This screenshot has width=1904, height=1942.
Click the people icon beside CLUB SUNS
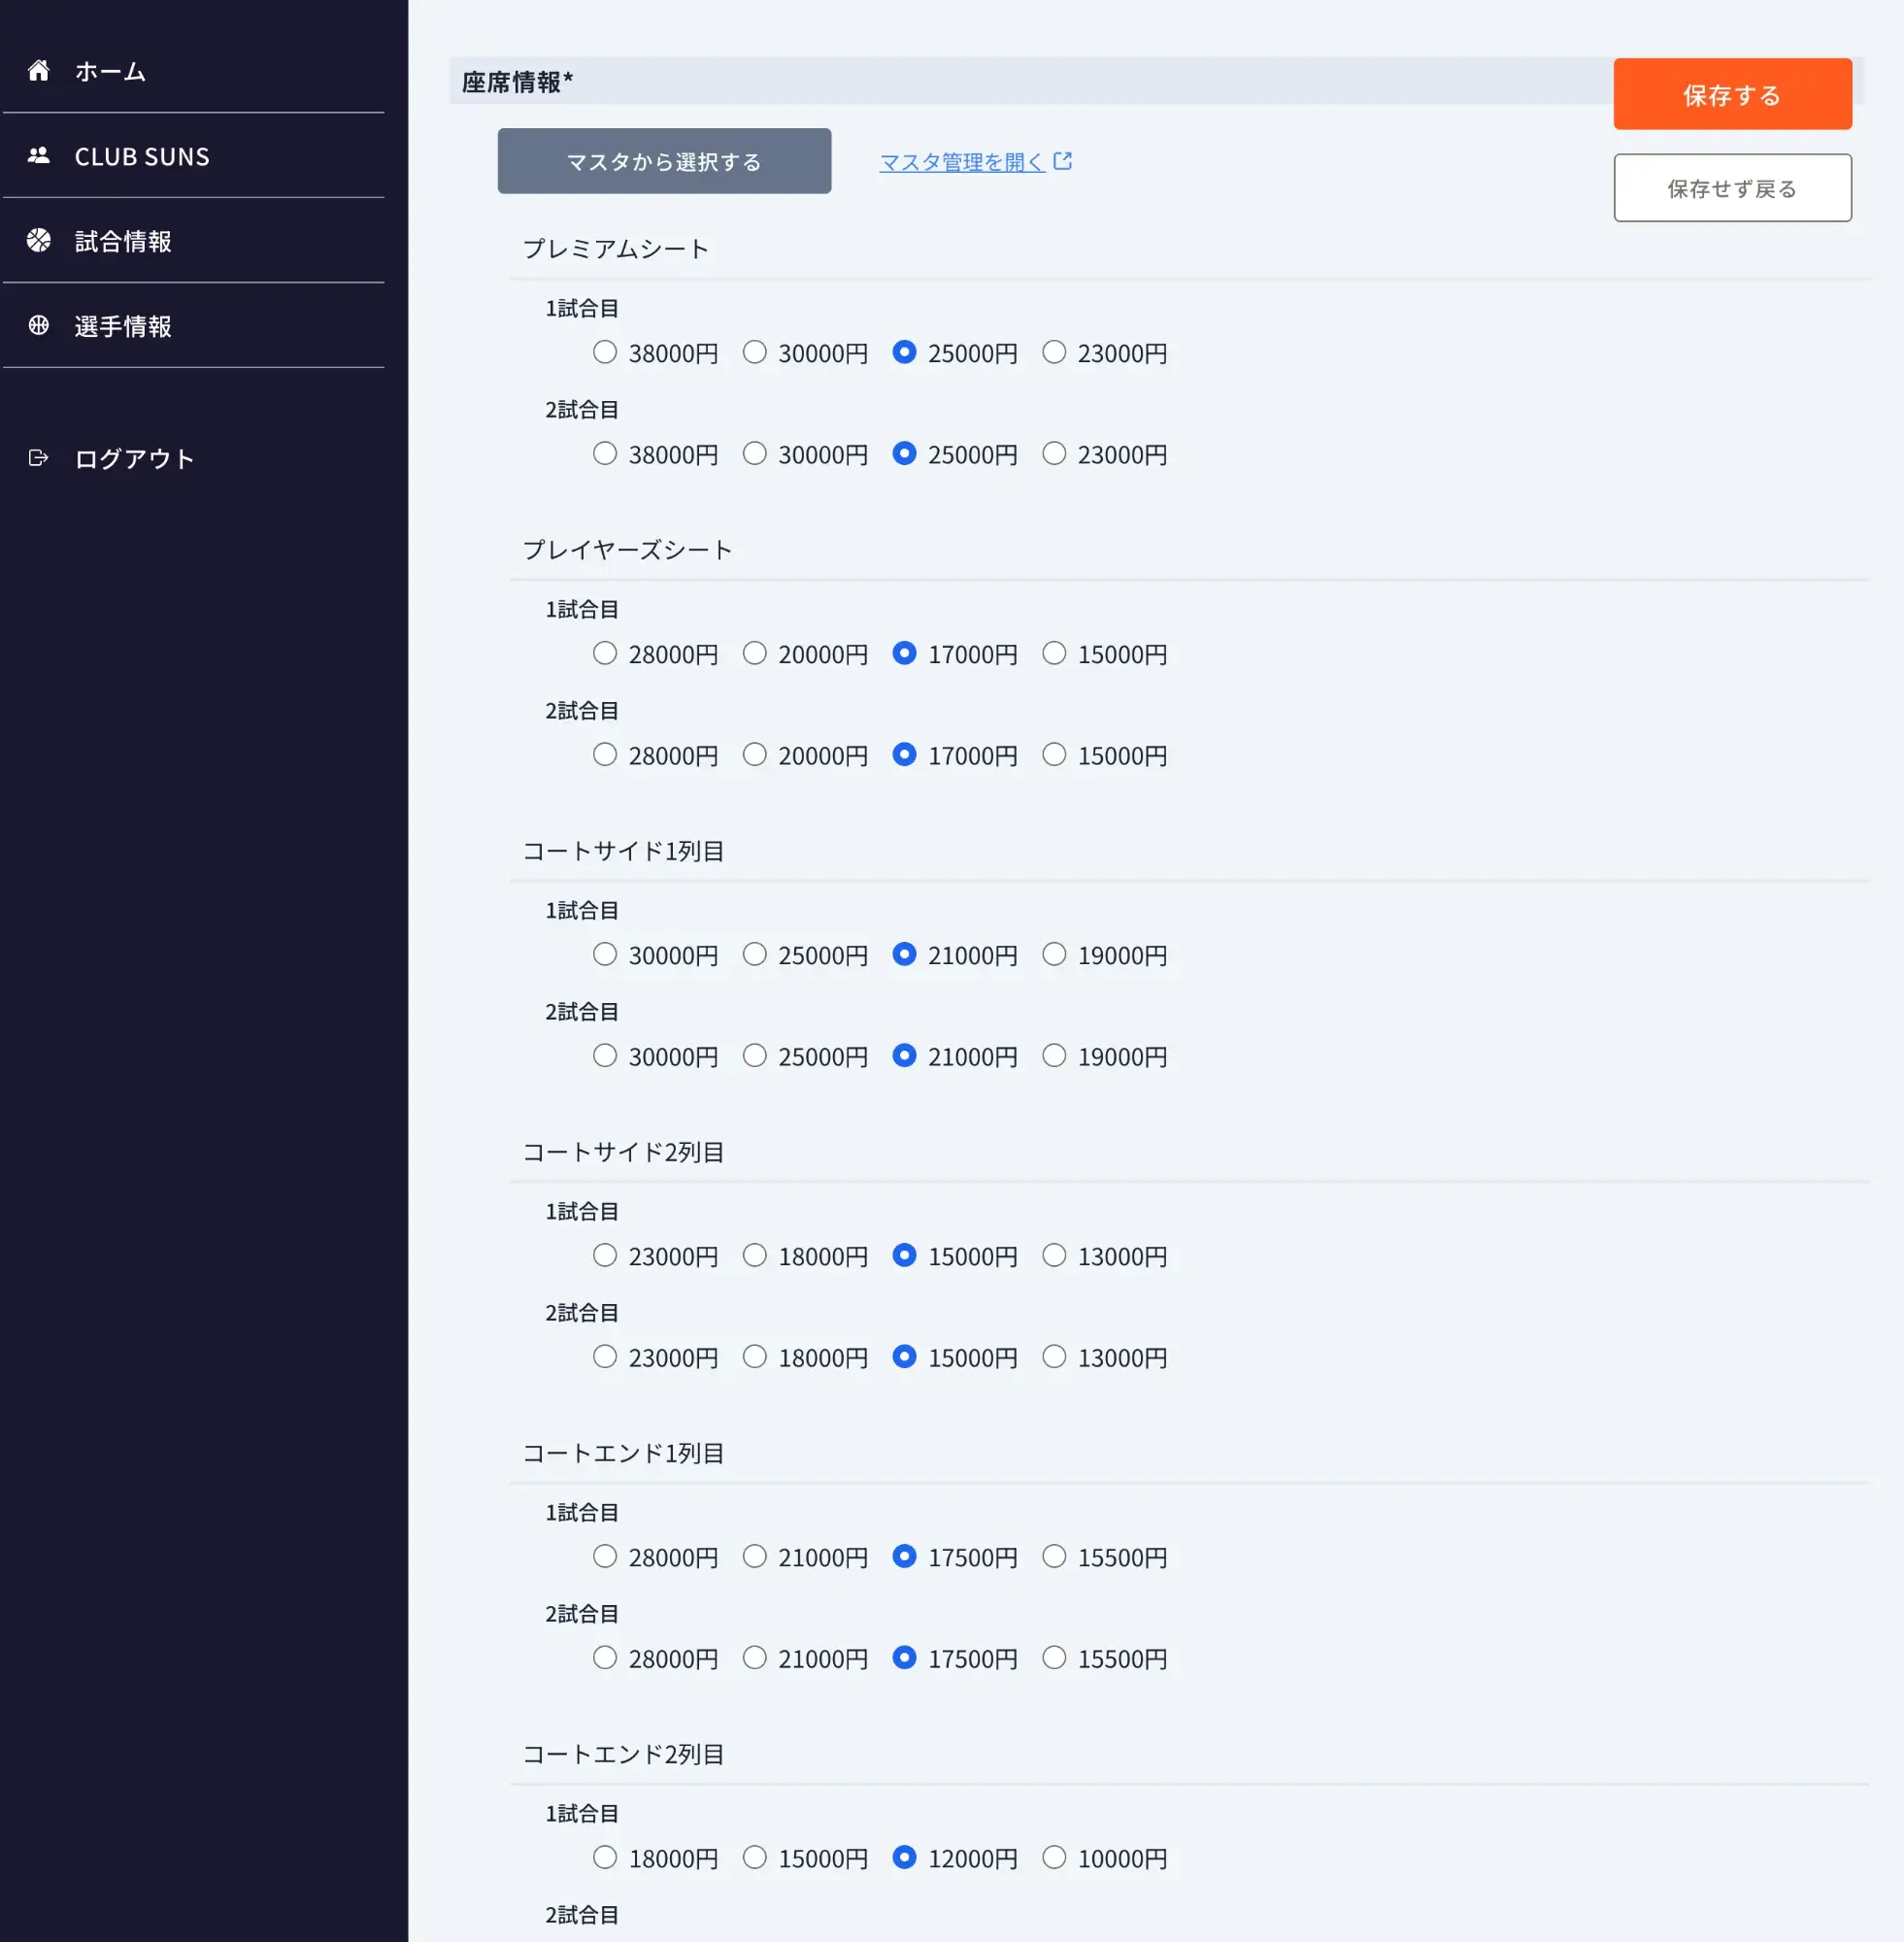(x=39, y=155)
